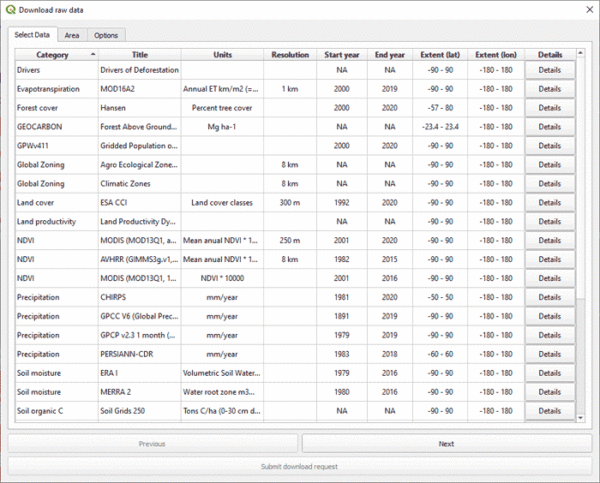The width and height of the screenshot is (600, 483).
Task: Select the Mg ha-1 units cell
Action: (x=222, y=127)
